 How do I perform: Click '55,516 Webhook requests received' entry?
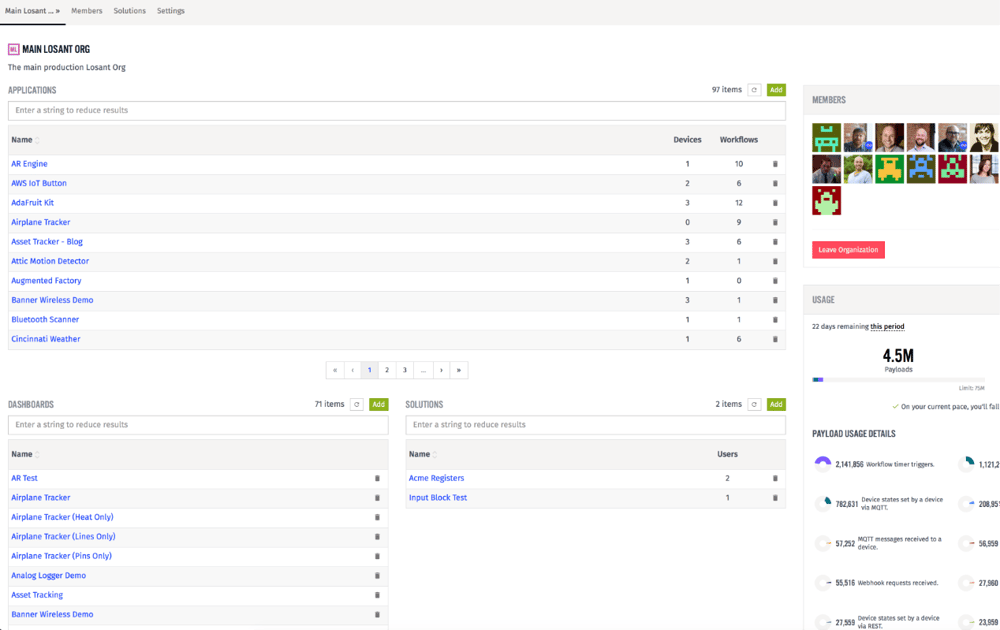tap(878, 583)
